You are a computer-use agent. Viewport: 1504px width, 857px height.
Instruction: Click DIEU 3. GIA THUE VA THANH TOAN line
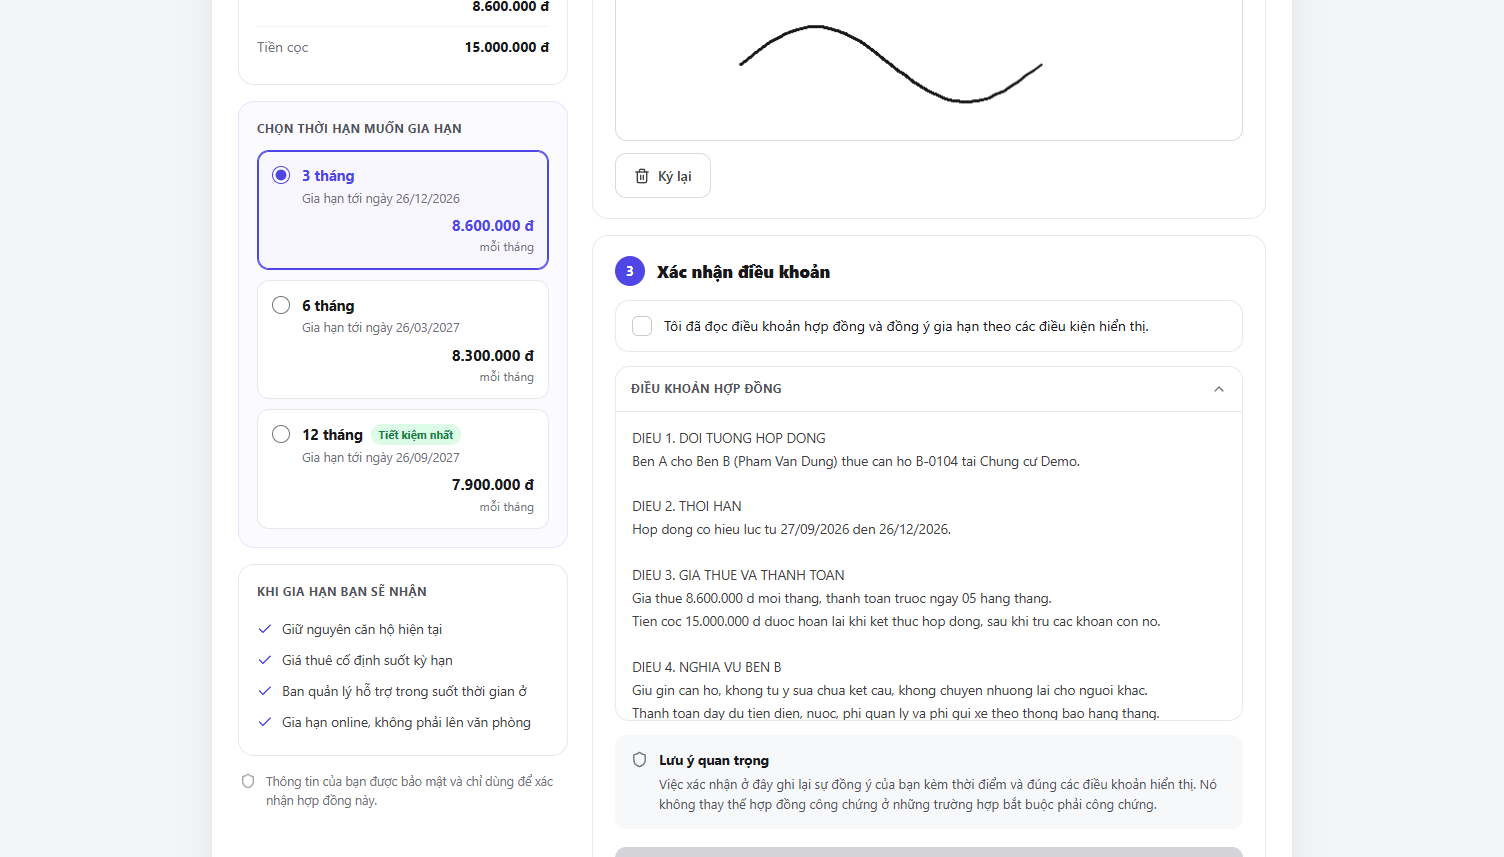pyautogui.click(x=738, y=575)
